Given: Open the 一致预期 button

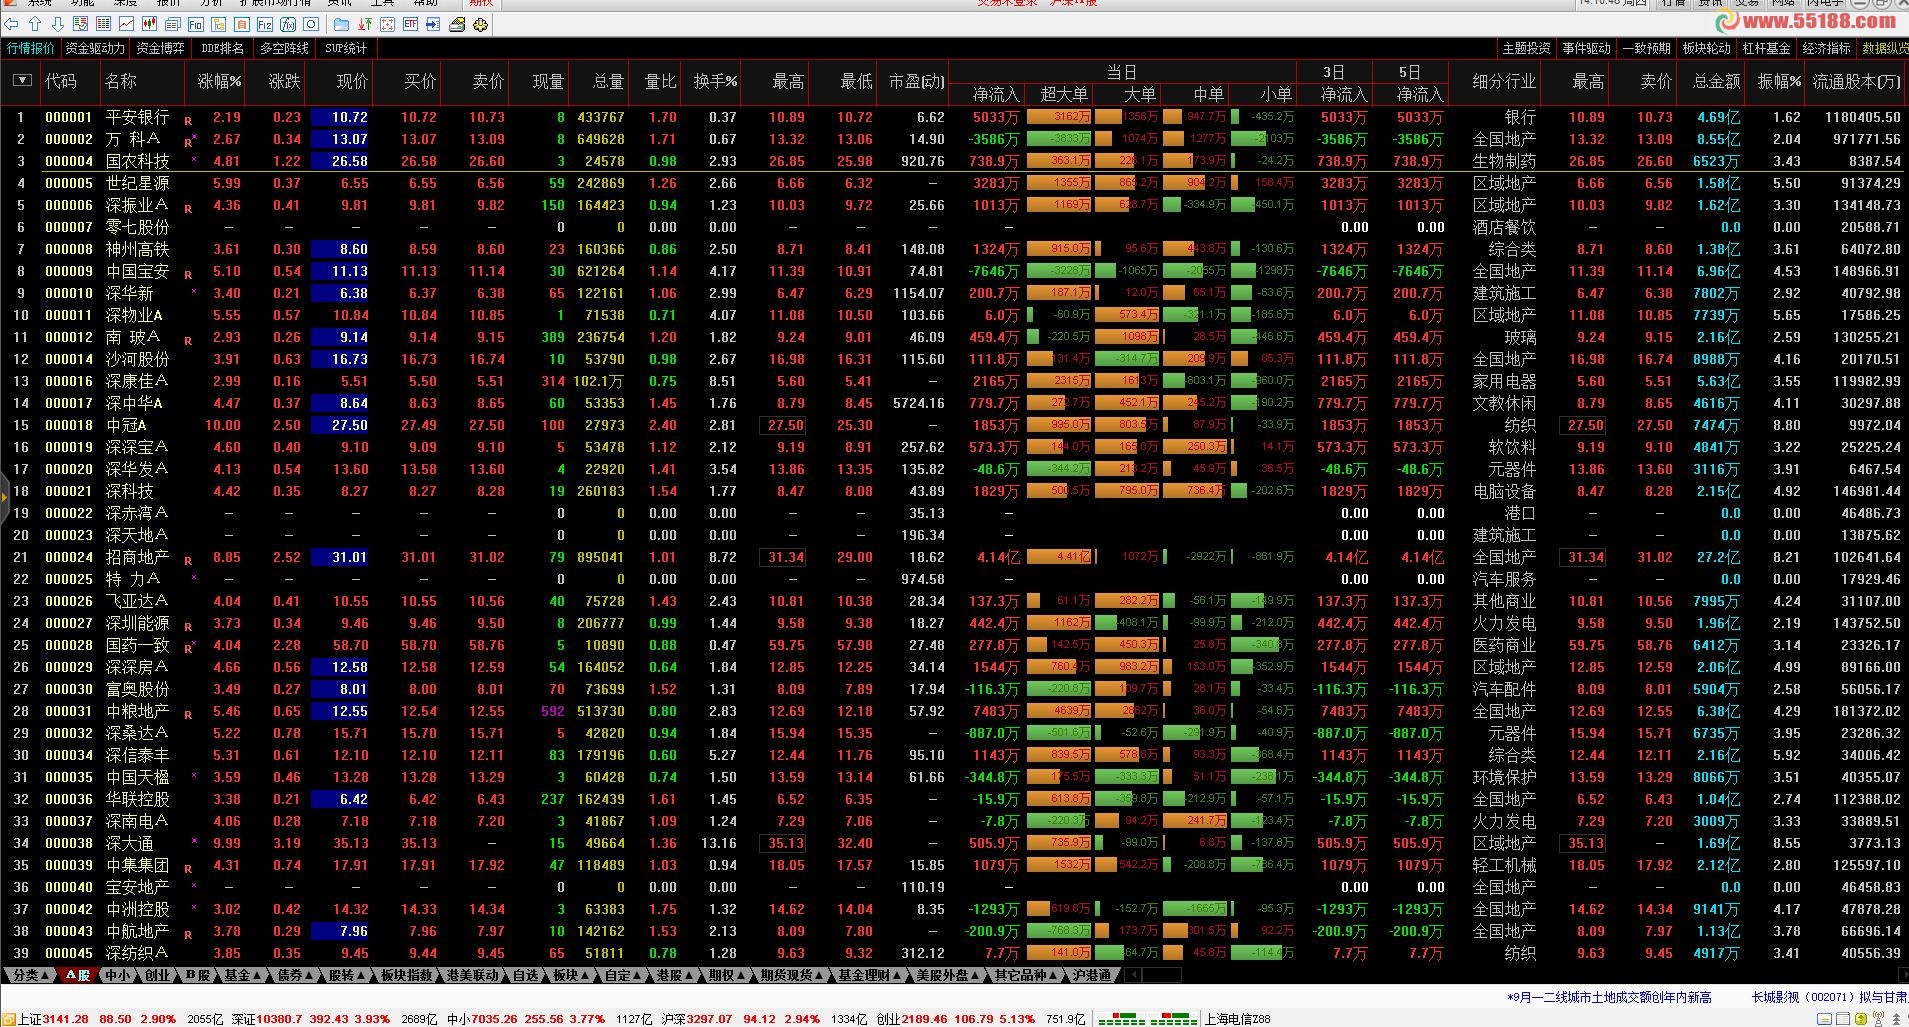Looking at the screenshot, I should (1646, 48).
